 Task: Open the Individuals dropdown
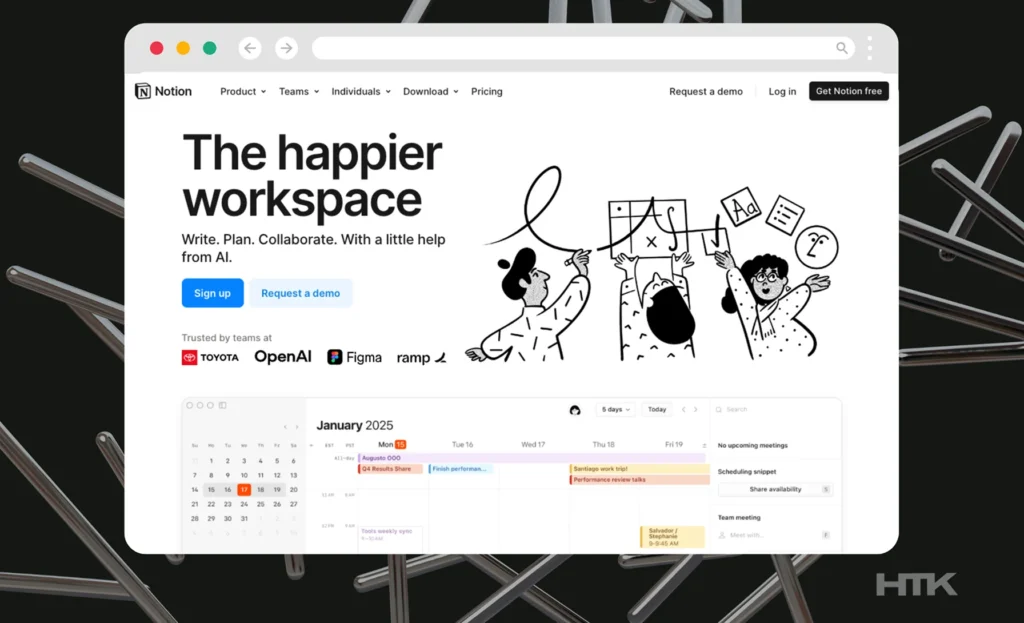click(x=361, y=91)
